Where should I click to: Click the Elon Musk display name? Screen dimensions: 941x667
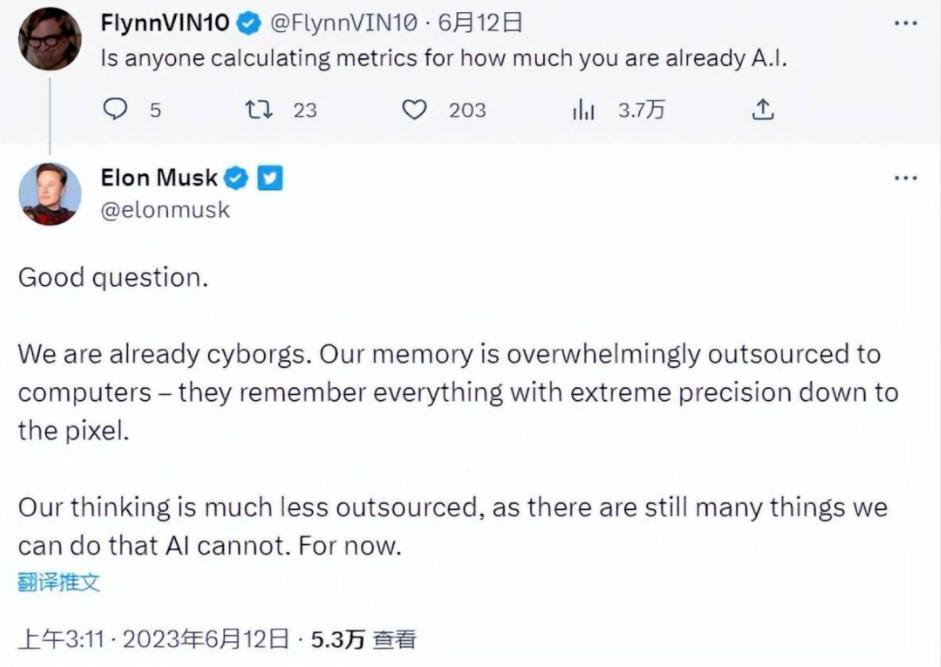[x=159, y=178]
